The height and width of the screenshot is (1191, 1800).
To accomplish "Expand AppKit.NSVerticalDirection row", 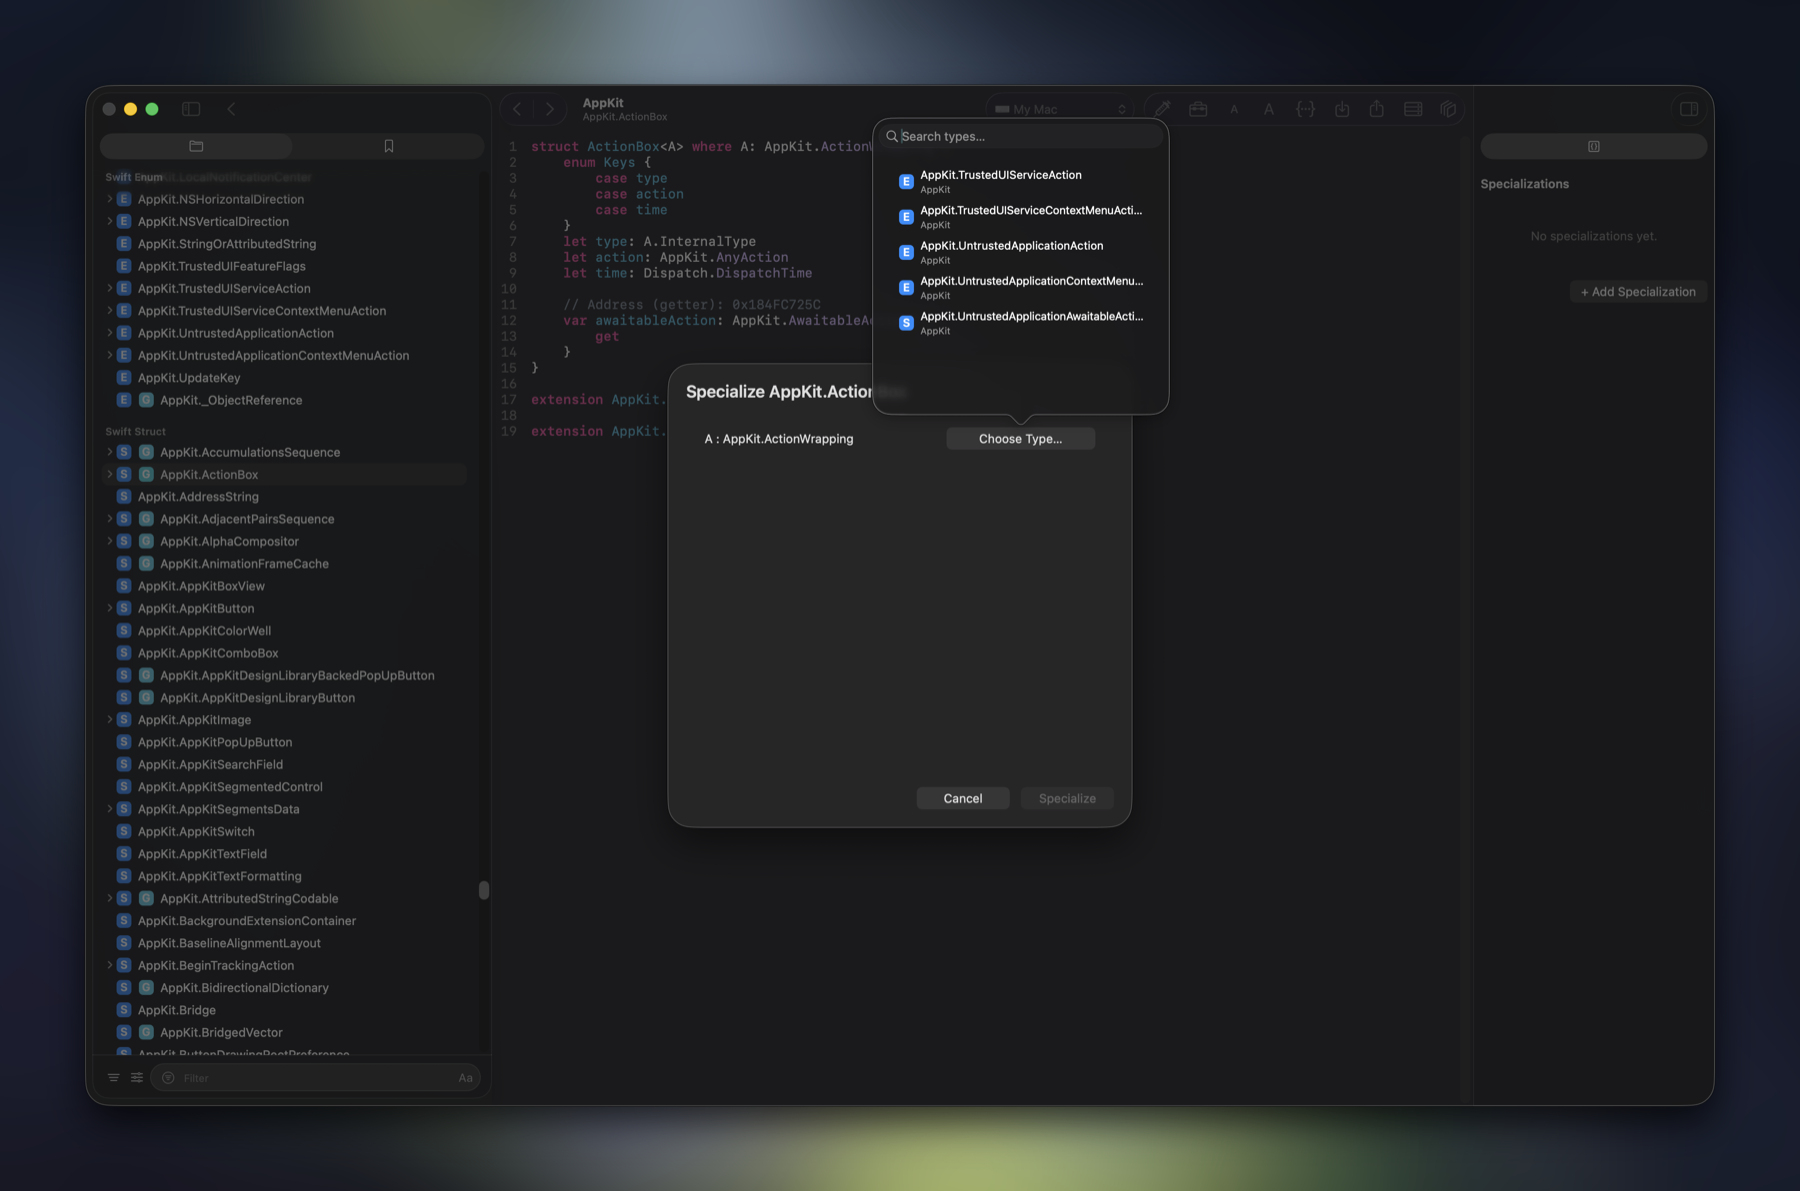I will pos(109,221).
